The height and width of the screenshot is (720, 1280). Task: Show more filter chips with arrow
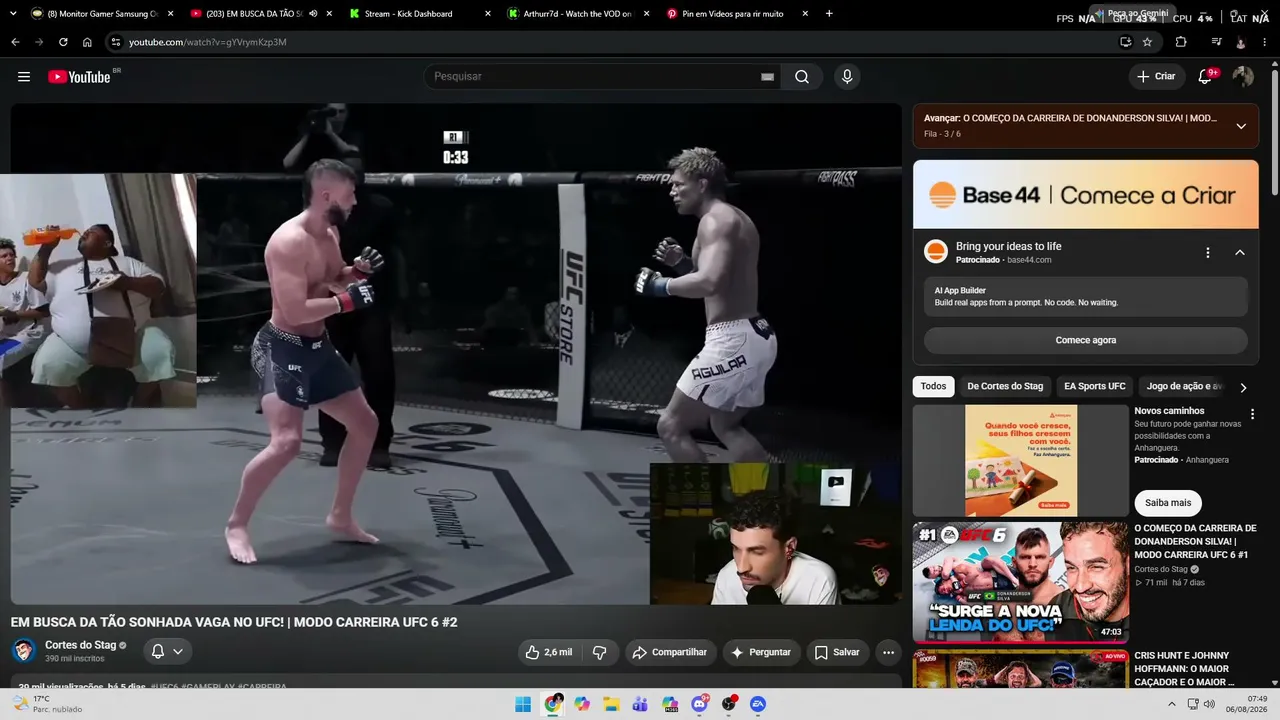(1243, 387)
